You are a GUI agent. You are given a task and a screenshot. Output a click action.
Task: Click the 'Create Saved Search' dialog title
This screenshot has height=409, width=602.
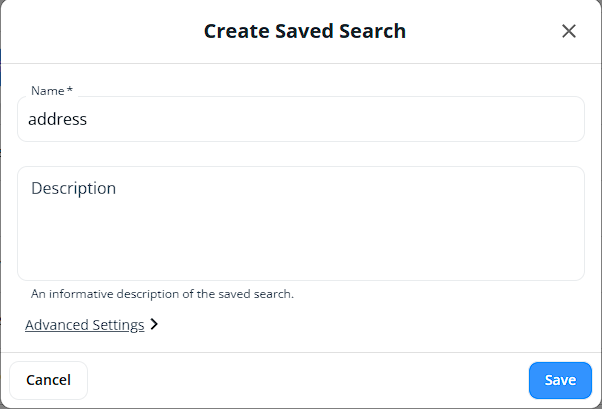pos(305,31)
